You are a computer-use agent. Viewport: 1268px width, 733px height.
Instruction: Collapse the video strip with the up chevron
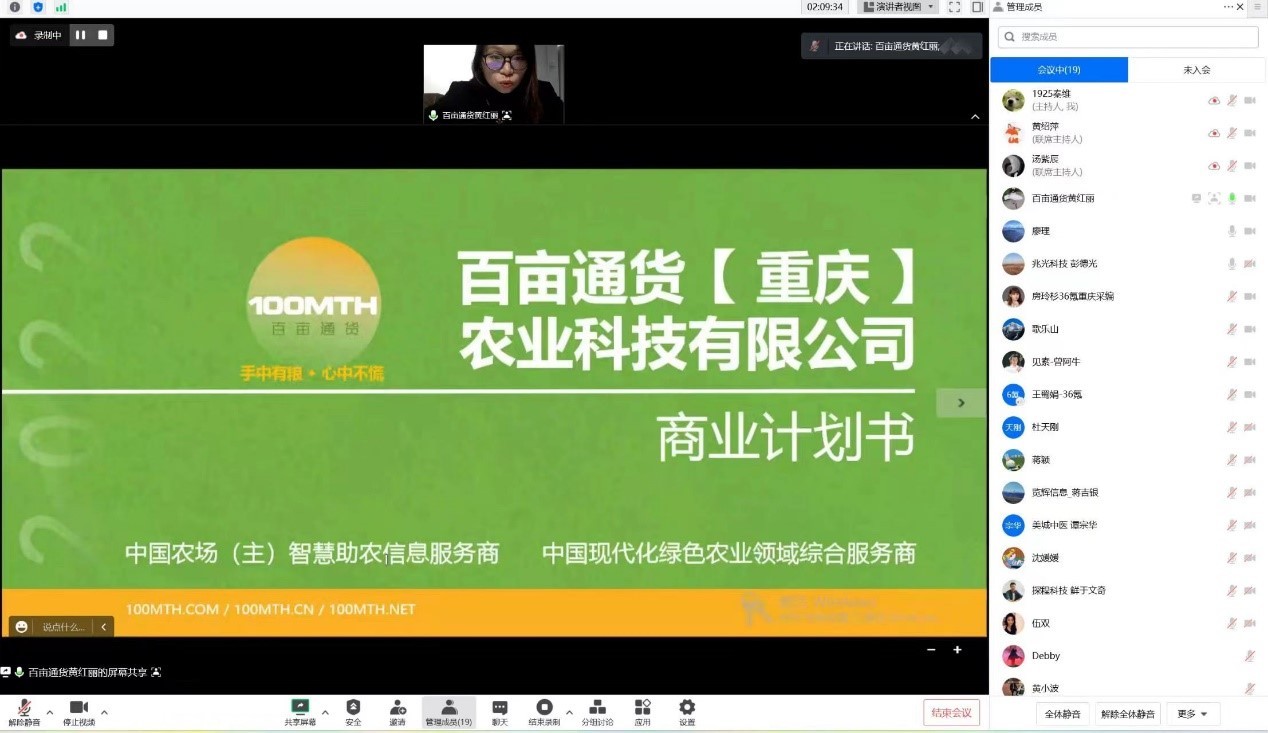tap(975, 117)
